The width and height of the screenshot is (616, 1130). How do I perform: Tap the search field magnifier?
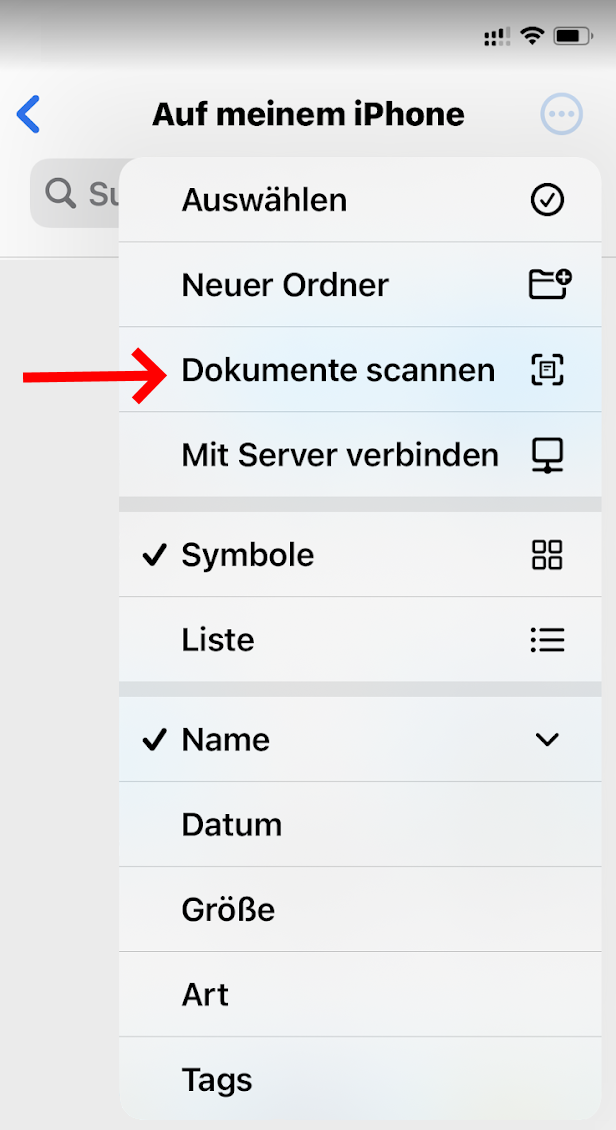(61, 193)
